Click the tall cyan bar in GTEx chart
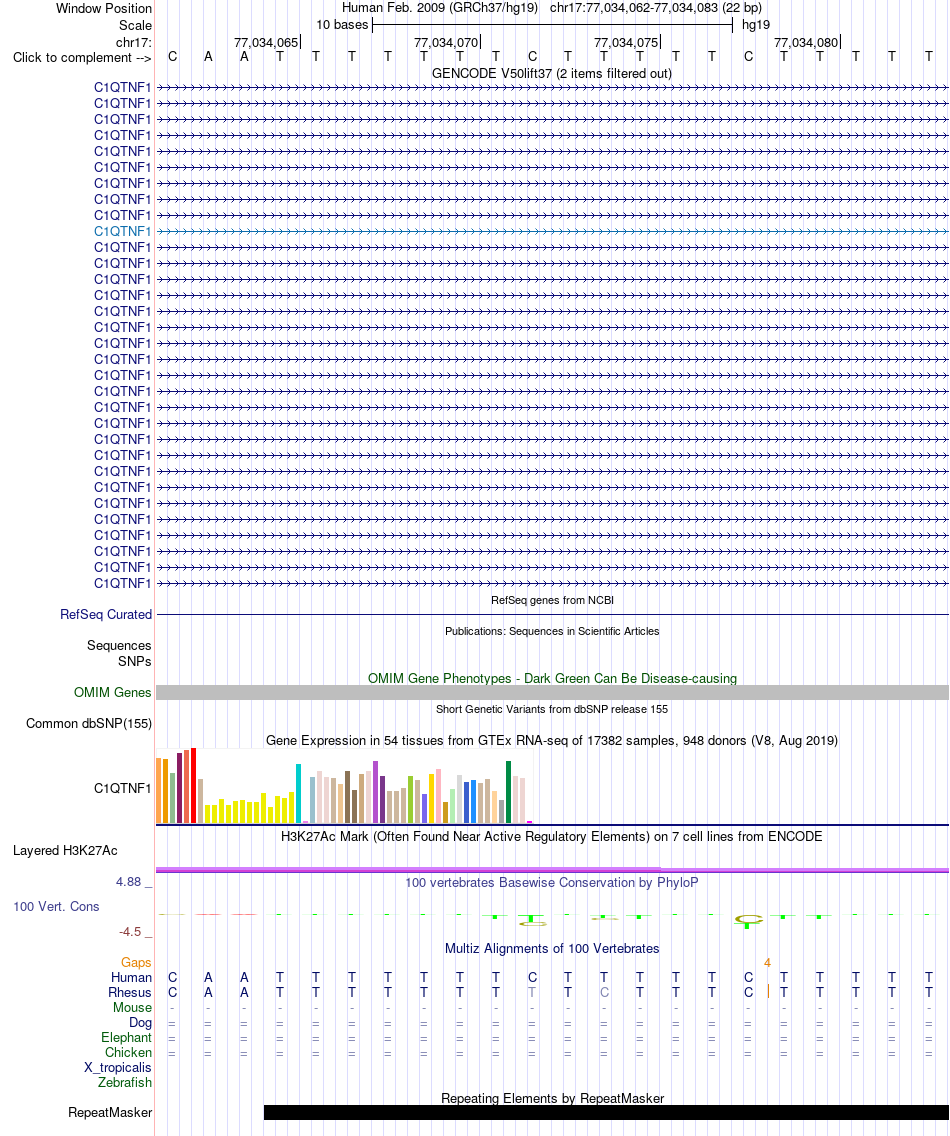This screenshot has height=1136, width=950. click(x=299, y=793)
